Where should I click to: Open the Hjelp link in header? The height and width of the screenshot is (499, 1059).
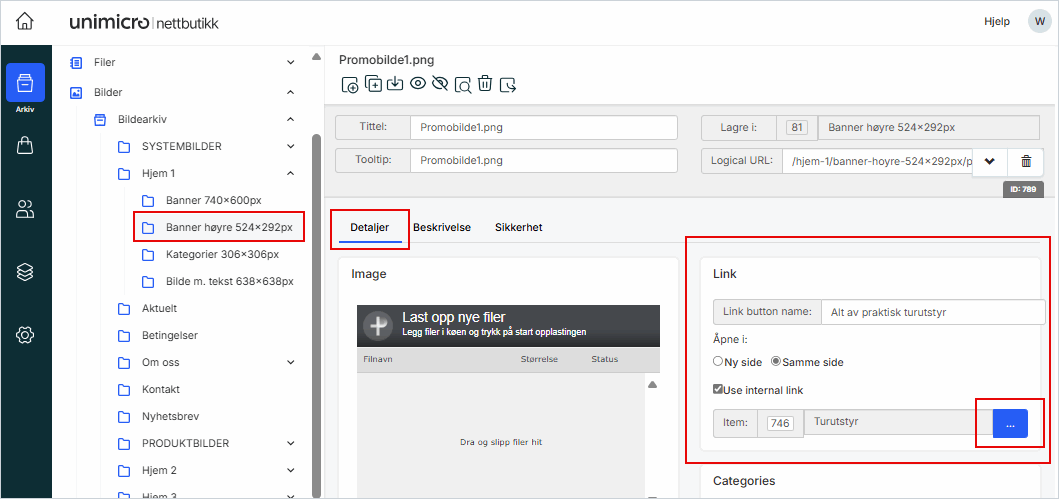(x=997, y=21)
